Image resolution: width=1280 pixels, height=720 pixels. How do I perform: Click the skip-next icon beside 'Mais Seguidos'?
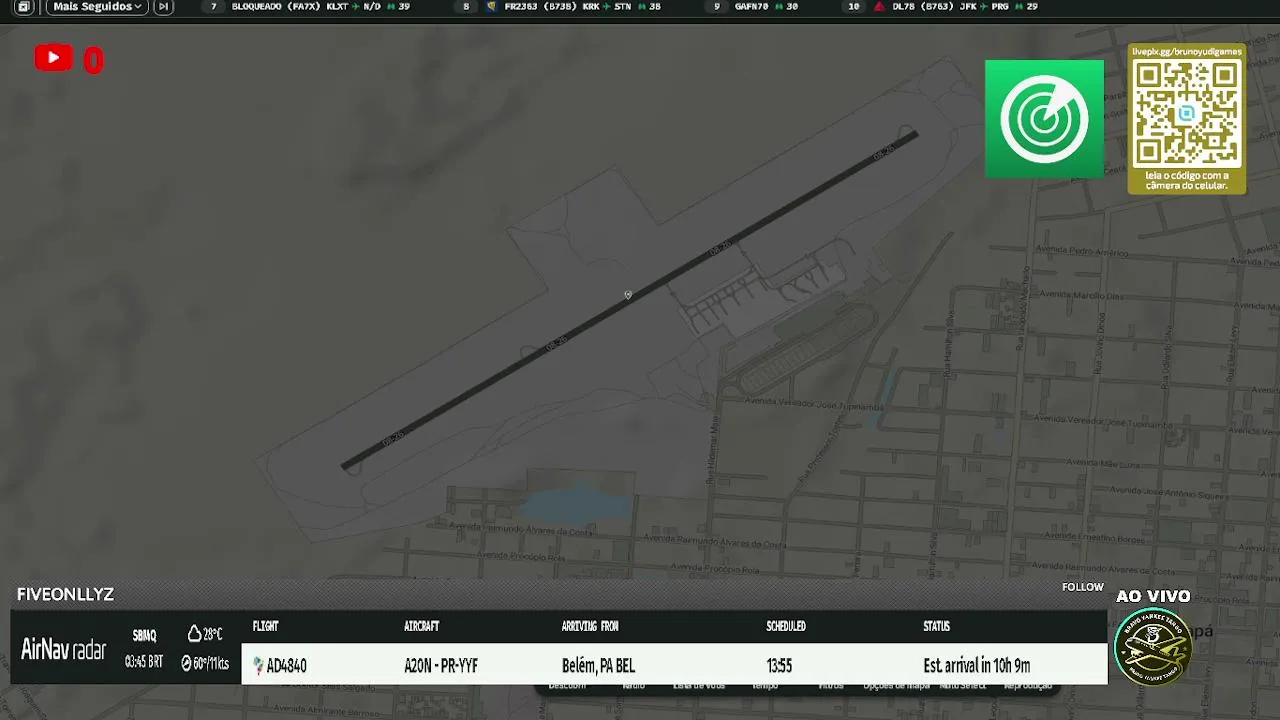[x=163, y=7]
